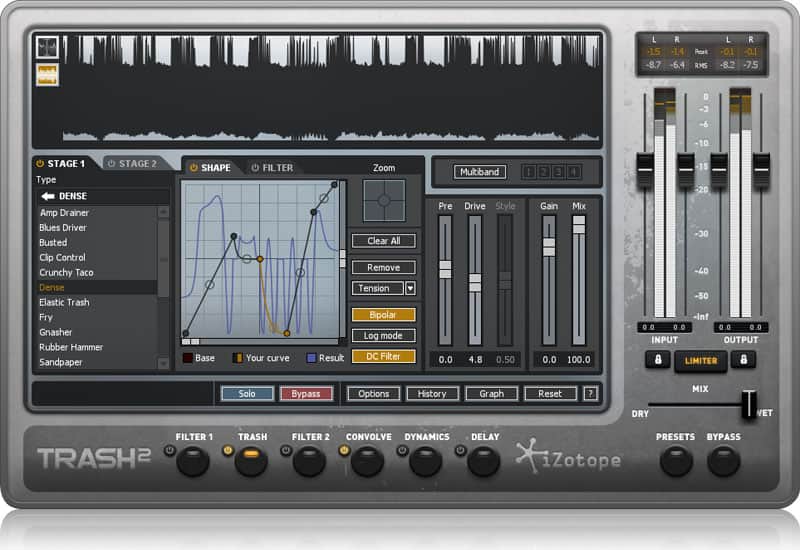
Task: Click the Drive slider handle
Action: [x=475, y=282]
